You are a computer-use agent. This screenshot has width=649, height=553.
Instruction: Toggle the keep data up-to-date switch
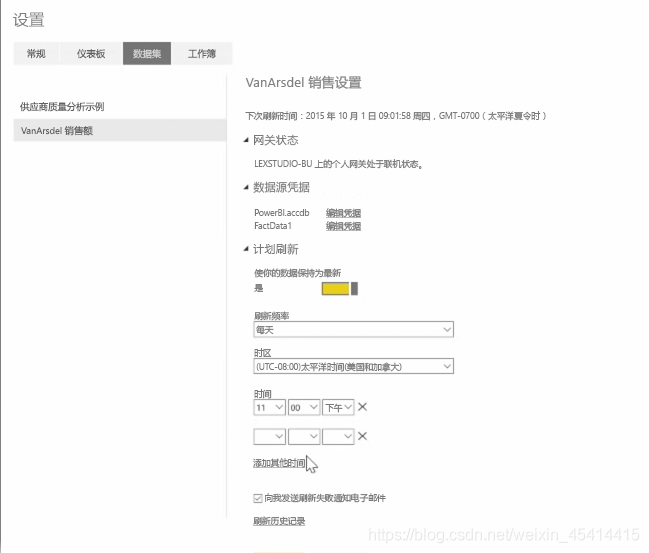[340, 289]
